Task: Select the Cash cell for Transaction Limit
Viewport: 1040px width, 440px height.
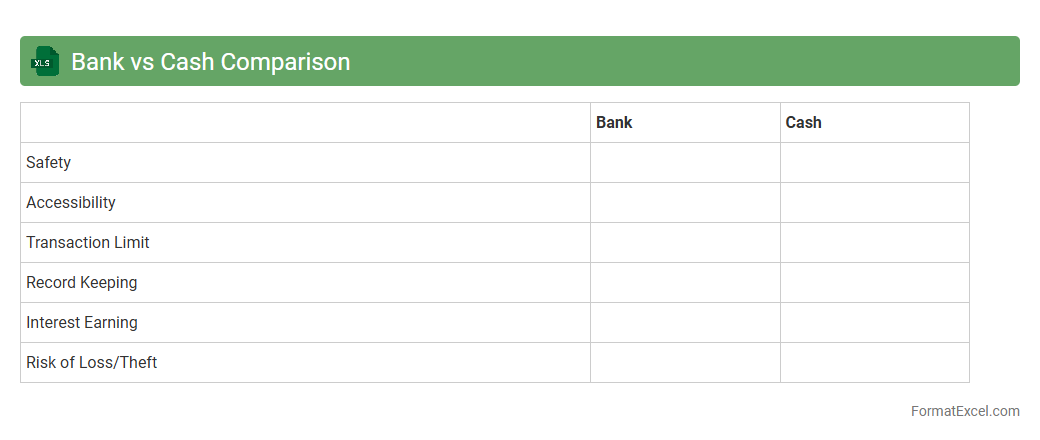Action: click(x=874, y=243)
